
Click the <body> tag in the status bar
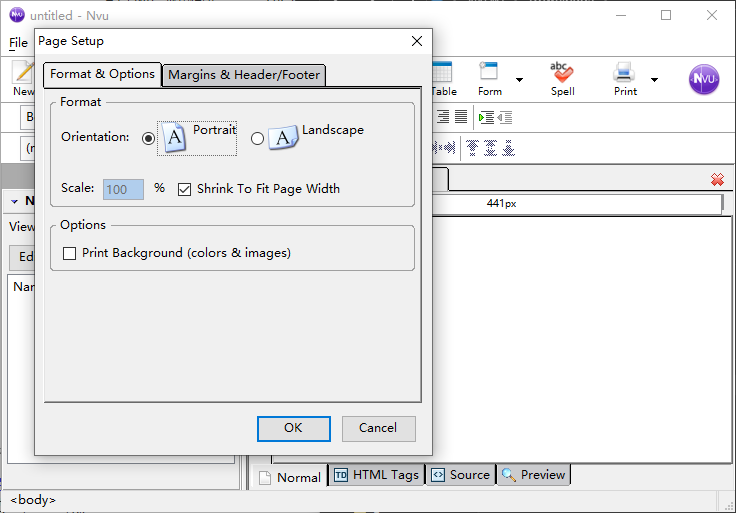click(33, 500)
